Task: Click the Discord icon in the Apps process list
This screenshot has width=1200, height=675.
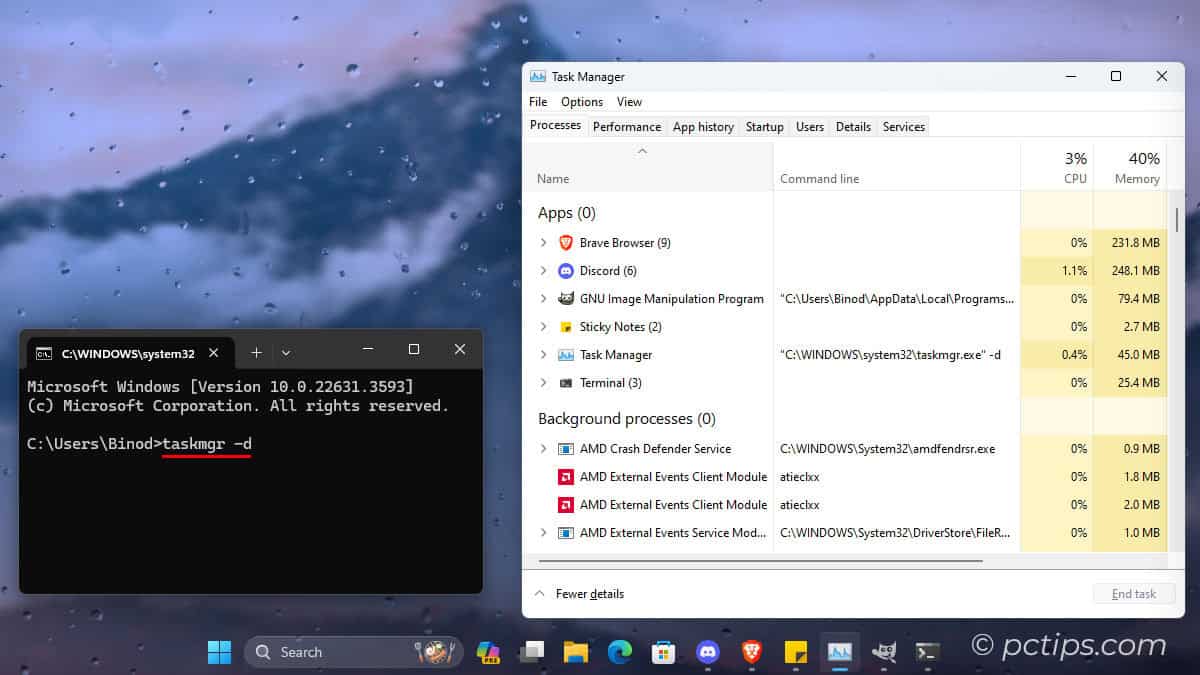Action: click(565, 270)
